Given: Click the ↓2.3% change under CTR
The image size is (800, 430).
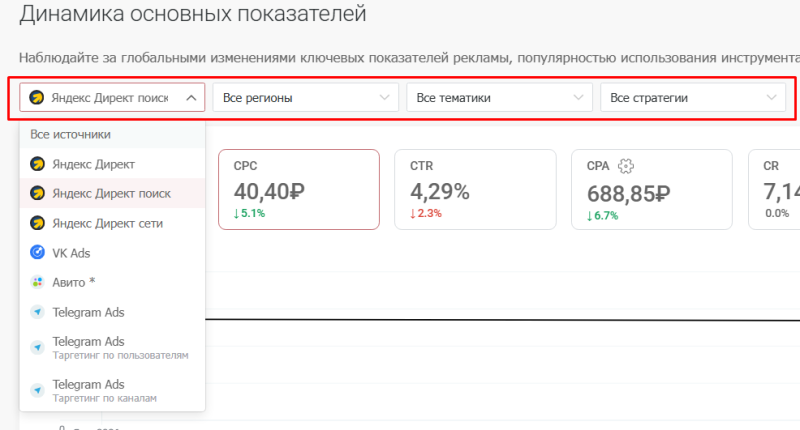Looking at the screenshot, I should pyautogui.click(x=426, y=213).
